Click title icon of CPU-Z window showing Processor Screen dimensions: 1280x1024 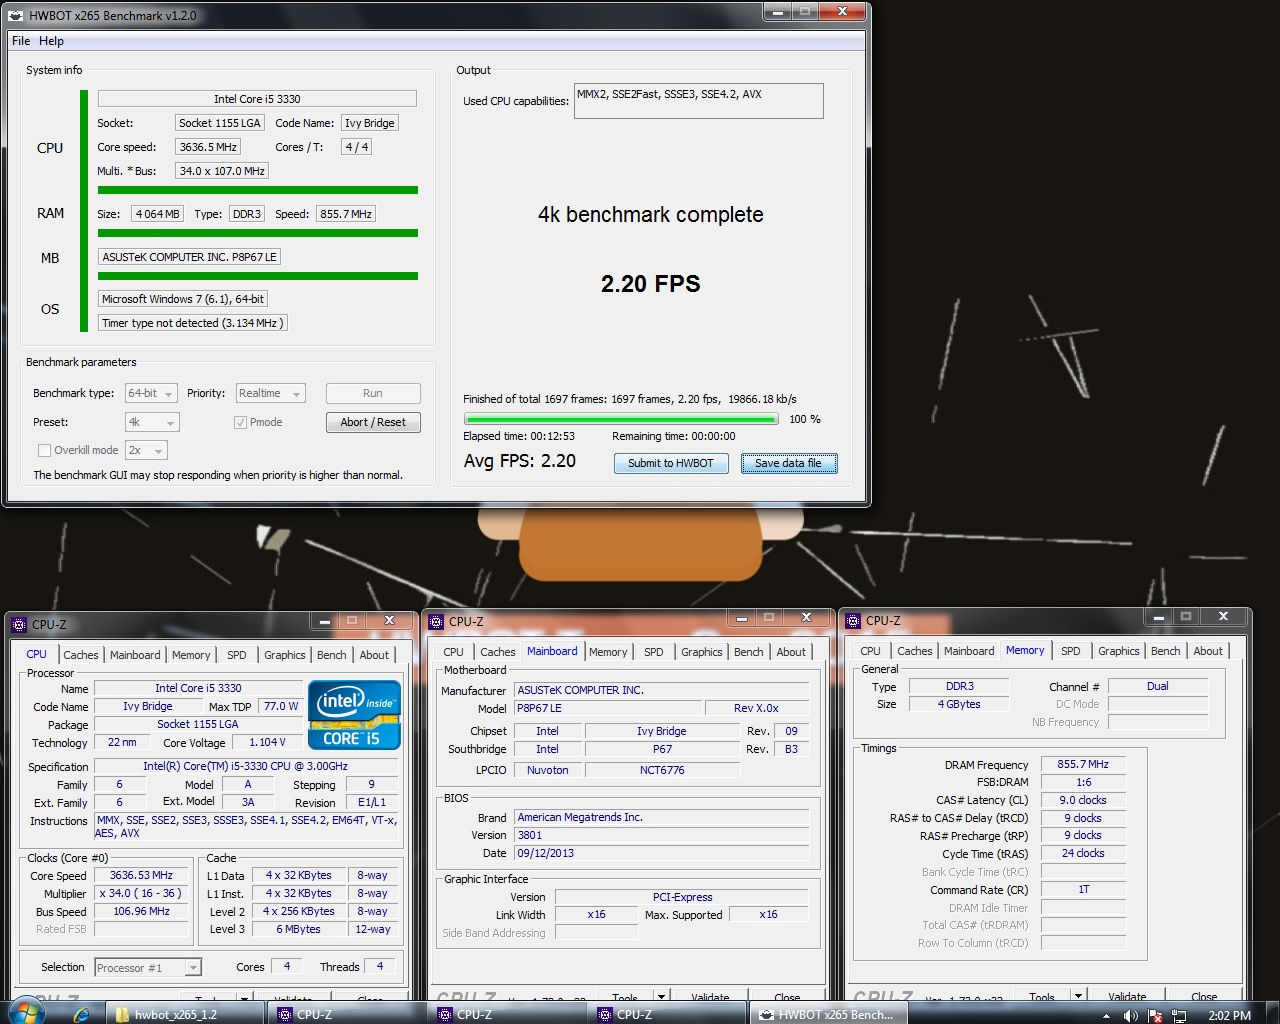19,625
